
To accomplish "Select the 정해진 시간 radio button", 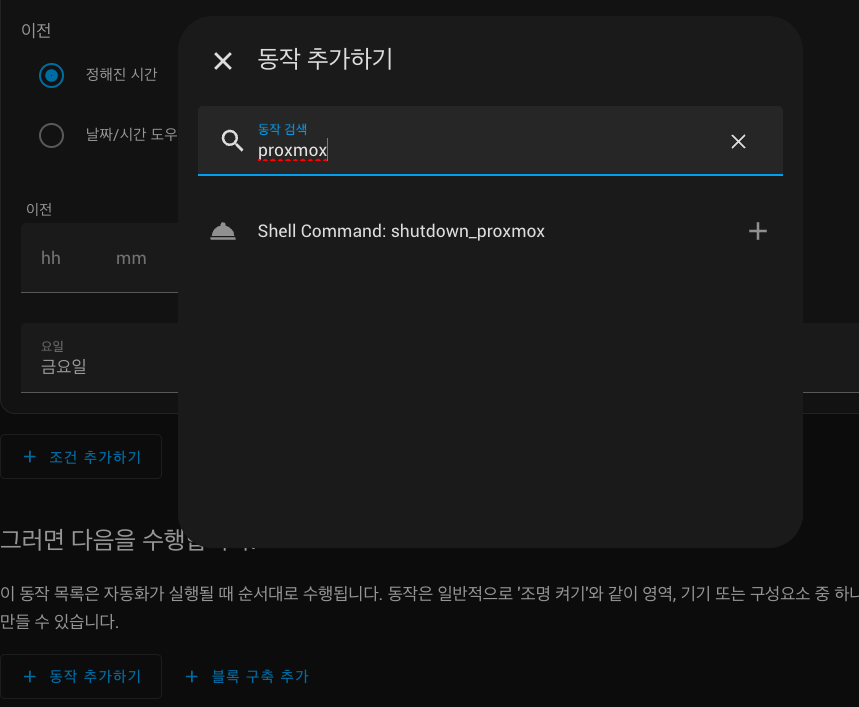I will pos(51,75).
